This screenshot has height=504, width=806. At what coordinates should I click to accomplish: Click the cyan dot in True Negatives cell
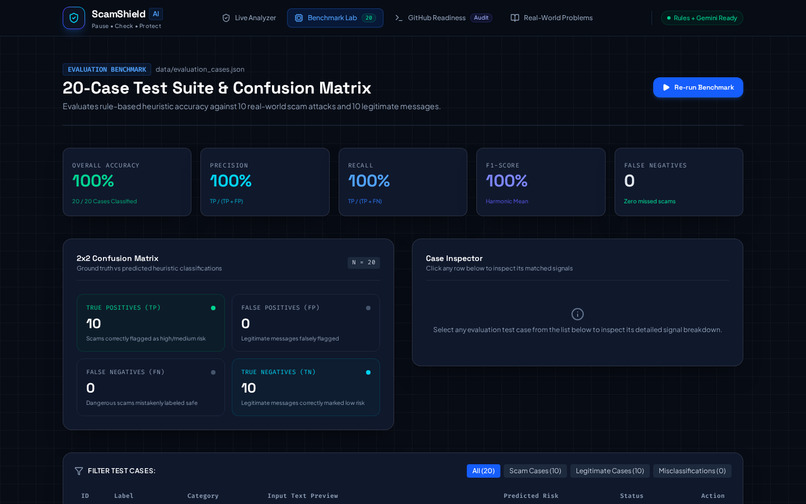368,372
